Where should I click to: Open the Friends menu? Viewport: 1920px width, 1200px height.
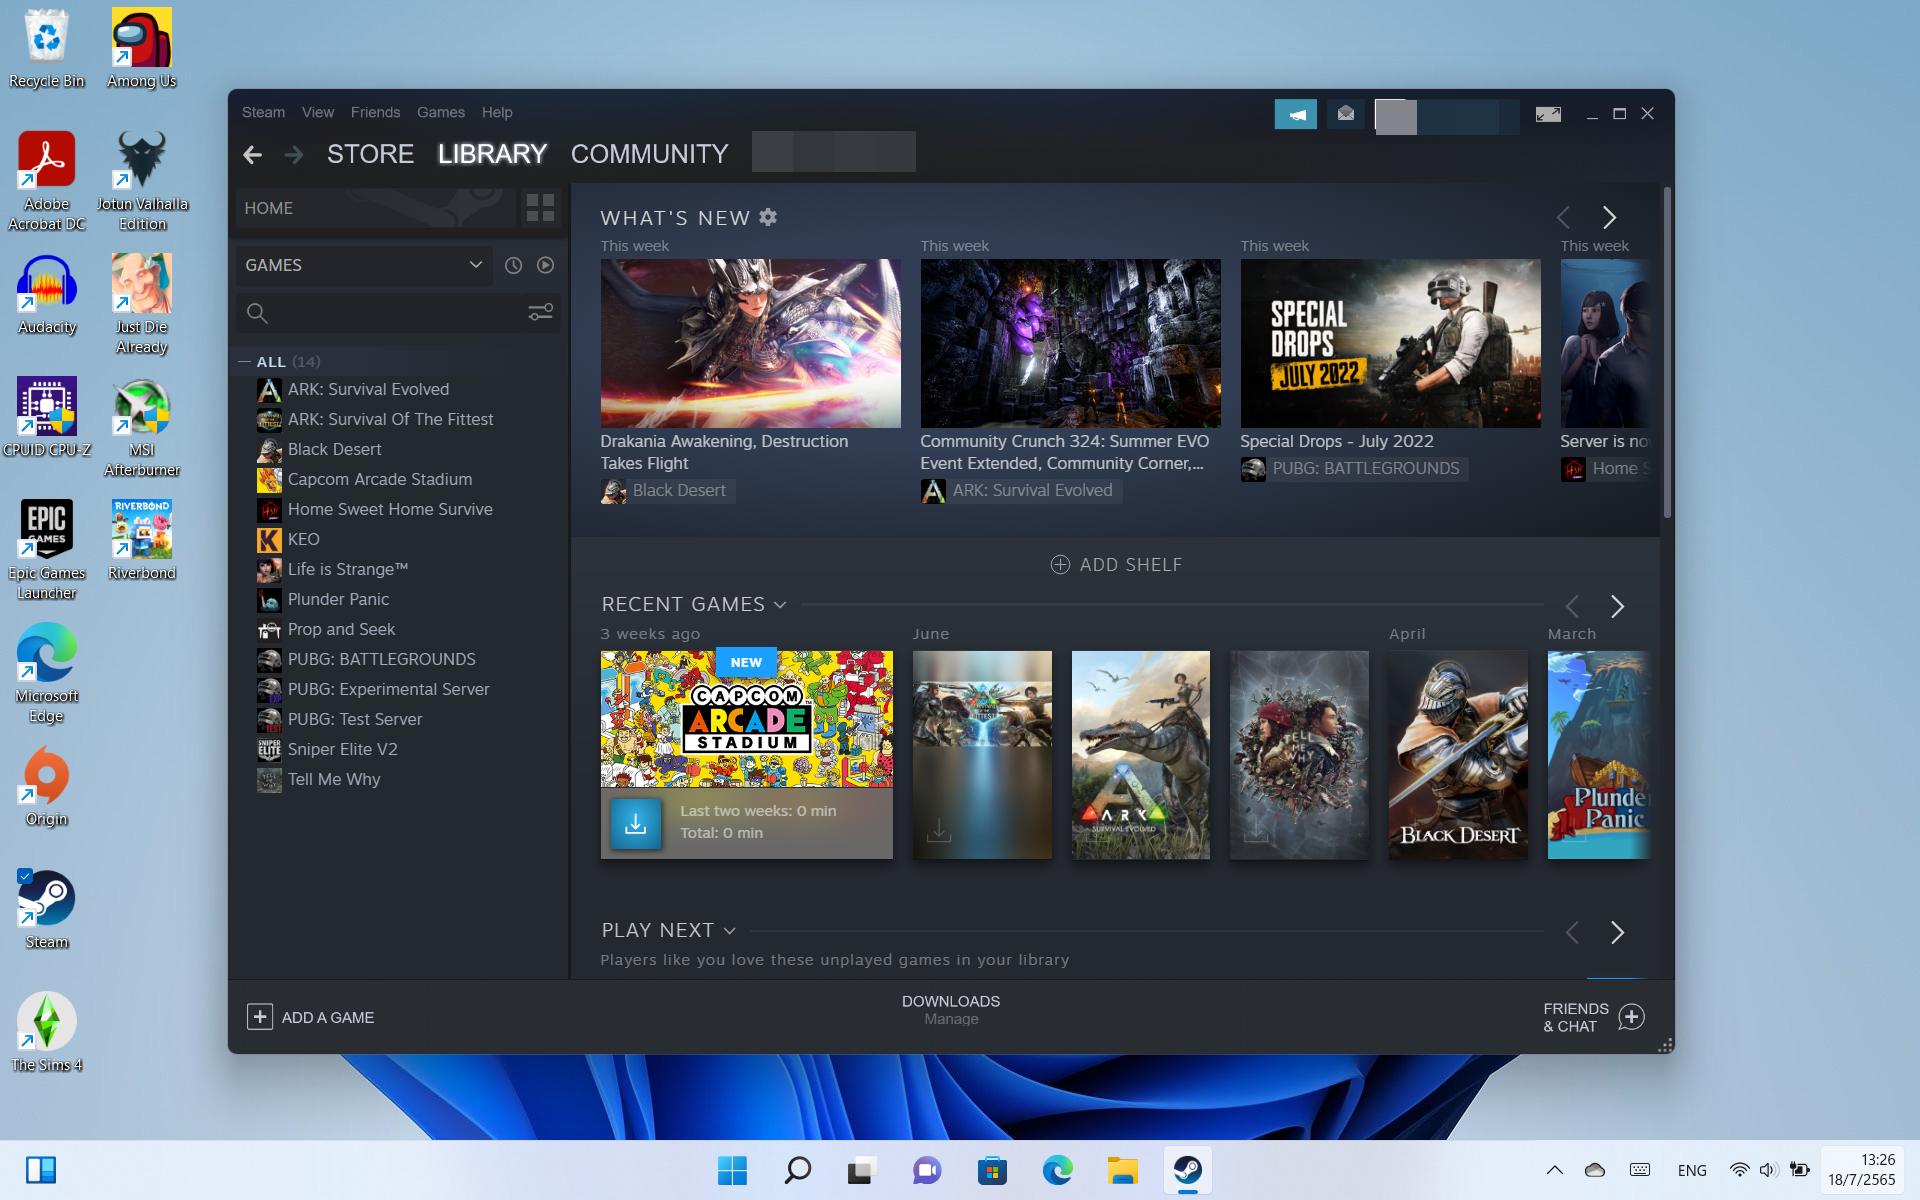tap(375, 112)
